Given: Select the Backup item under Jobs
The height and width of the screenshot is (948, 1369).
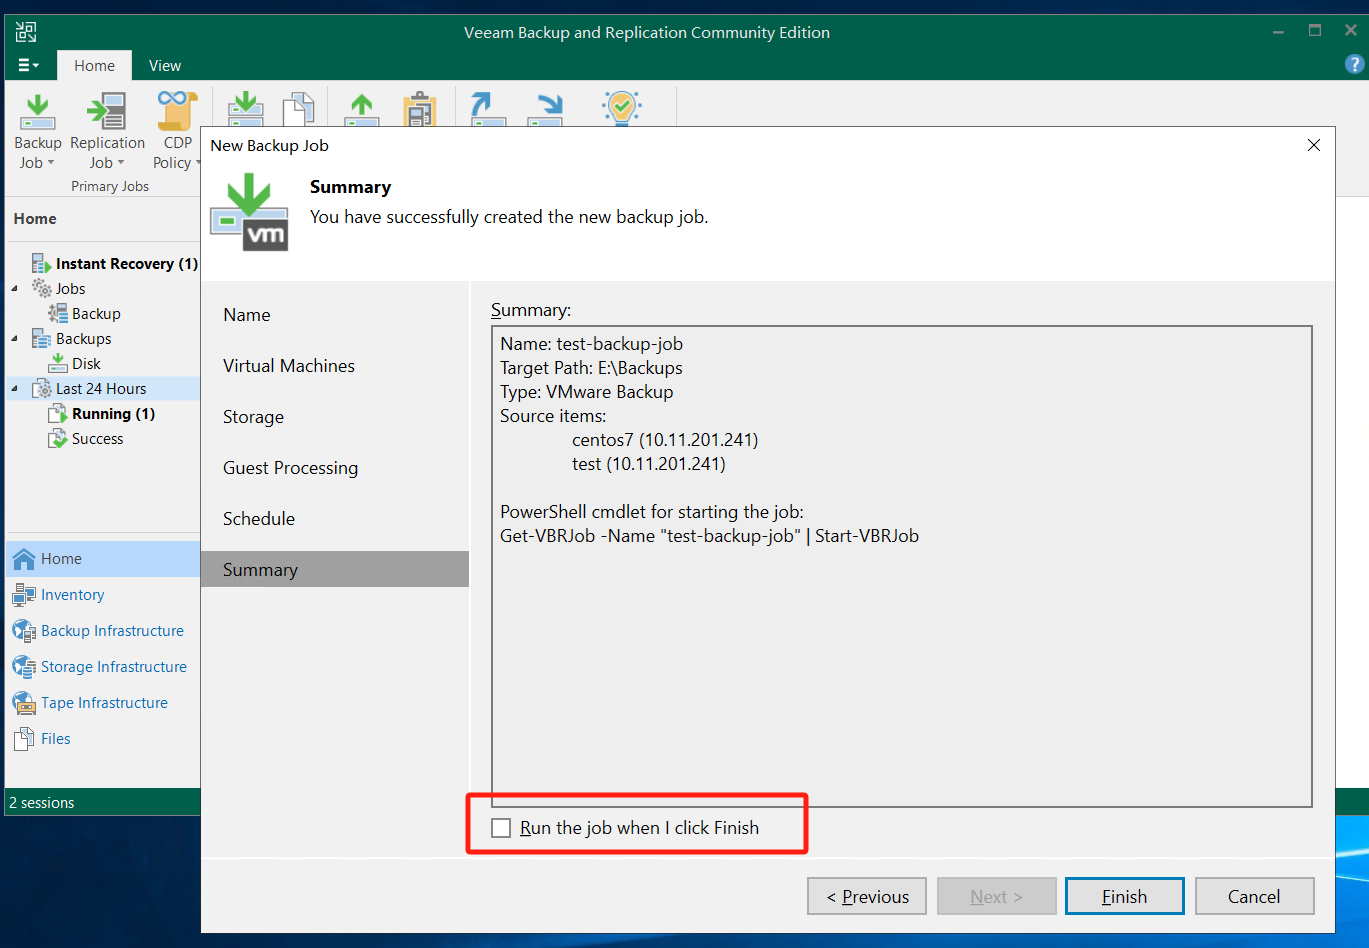Looking at the screenshot, I should tap(96, 314).
